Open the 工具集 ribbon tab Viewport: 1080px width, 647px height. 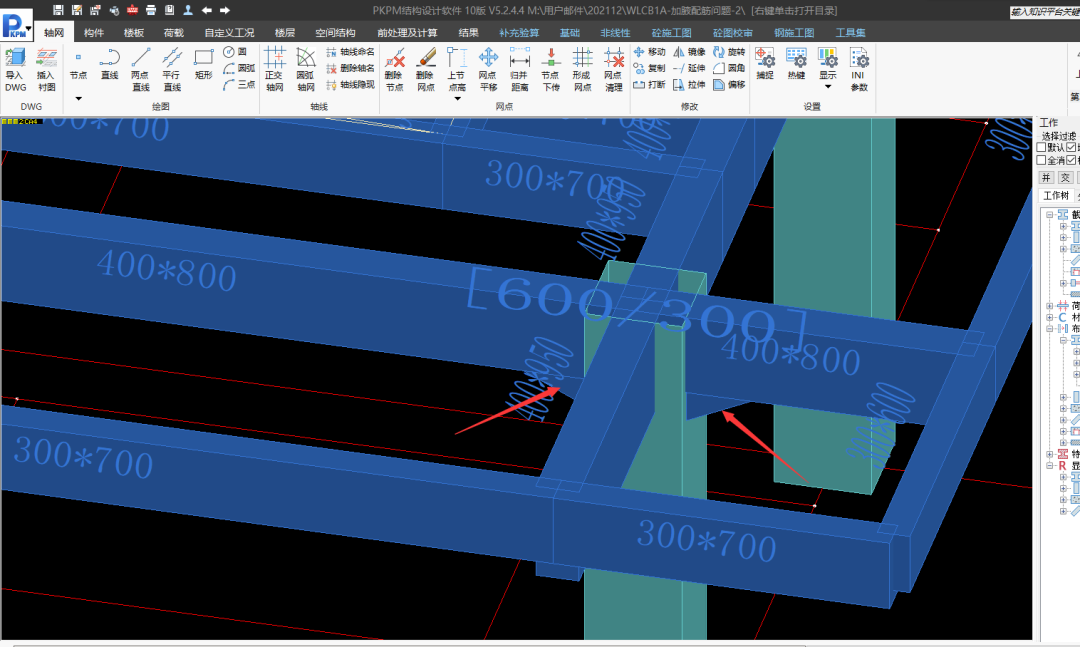[851, 32]
